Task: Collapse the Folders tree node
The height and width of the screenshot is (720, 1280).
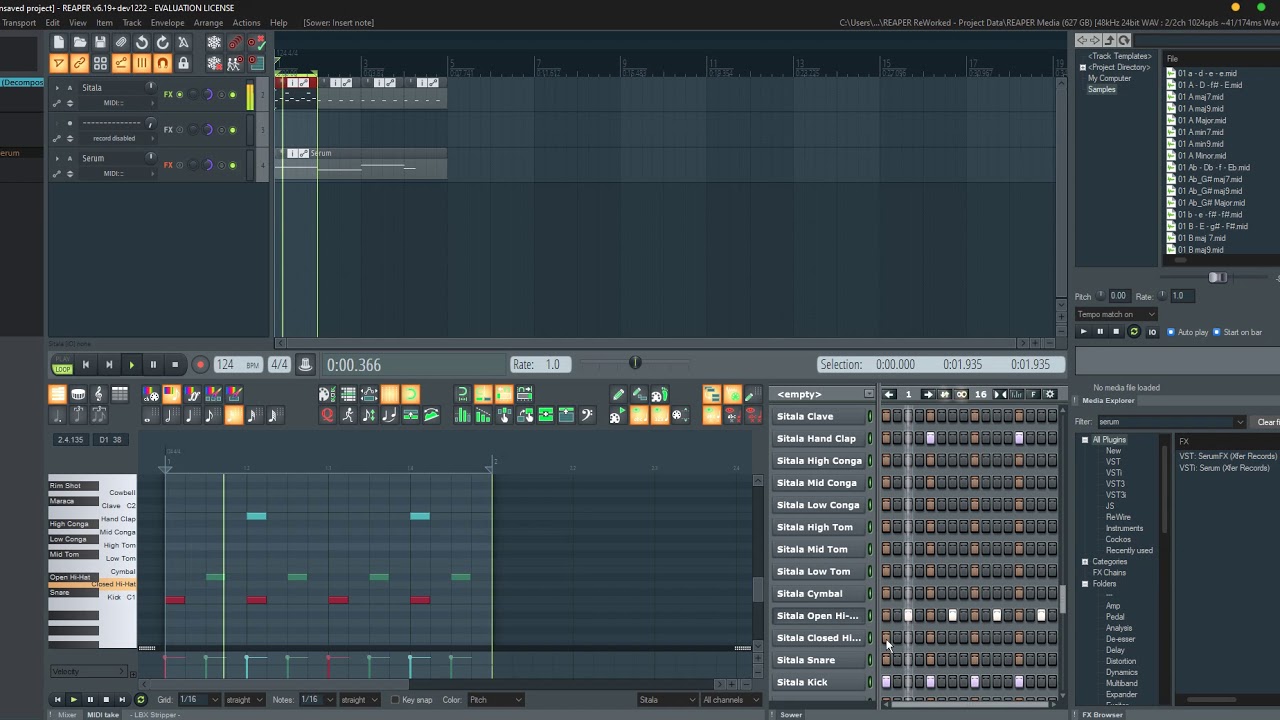Action: [1085, 584]
